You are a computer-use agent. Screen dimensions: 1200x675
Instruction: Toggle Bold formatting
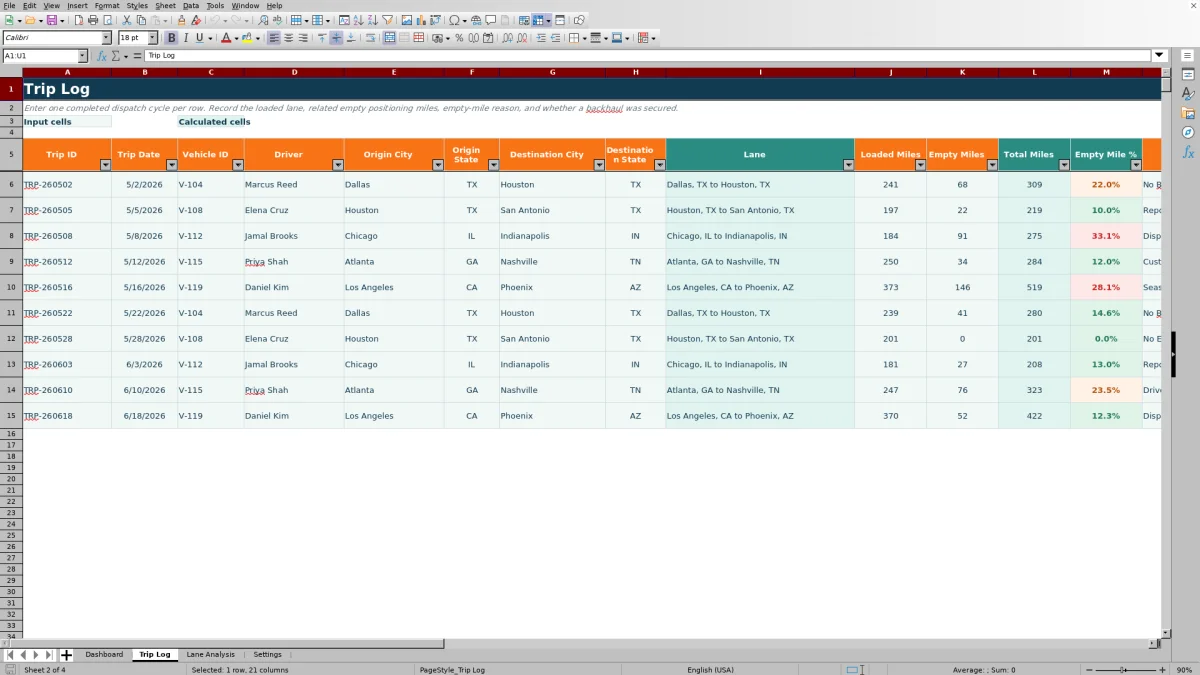[x=171, y=38]
